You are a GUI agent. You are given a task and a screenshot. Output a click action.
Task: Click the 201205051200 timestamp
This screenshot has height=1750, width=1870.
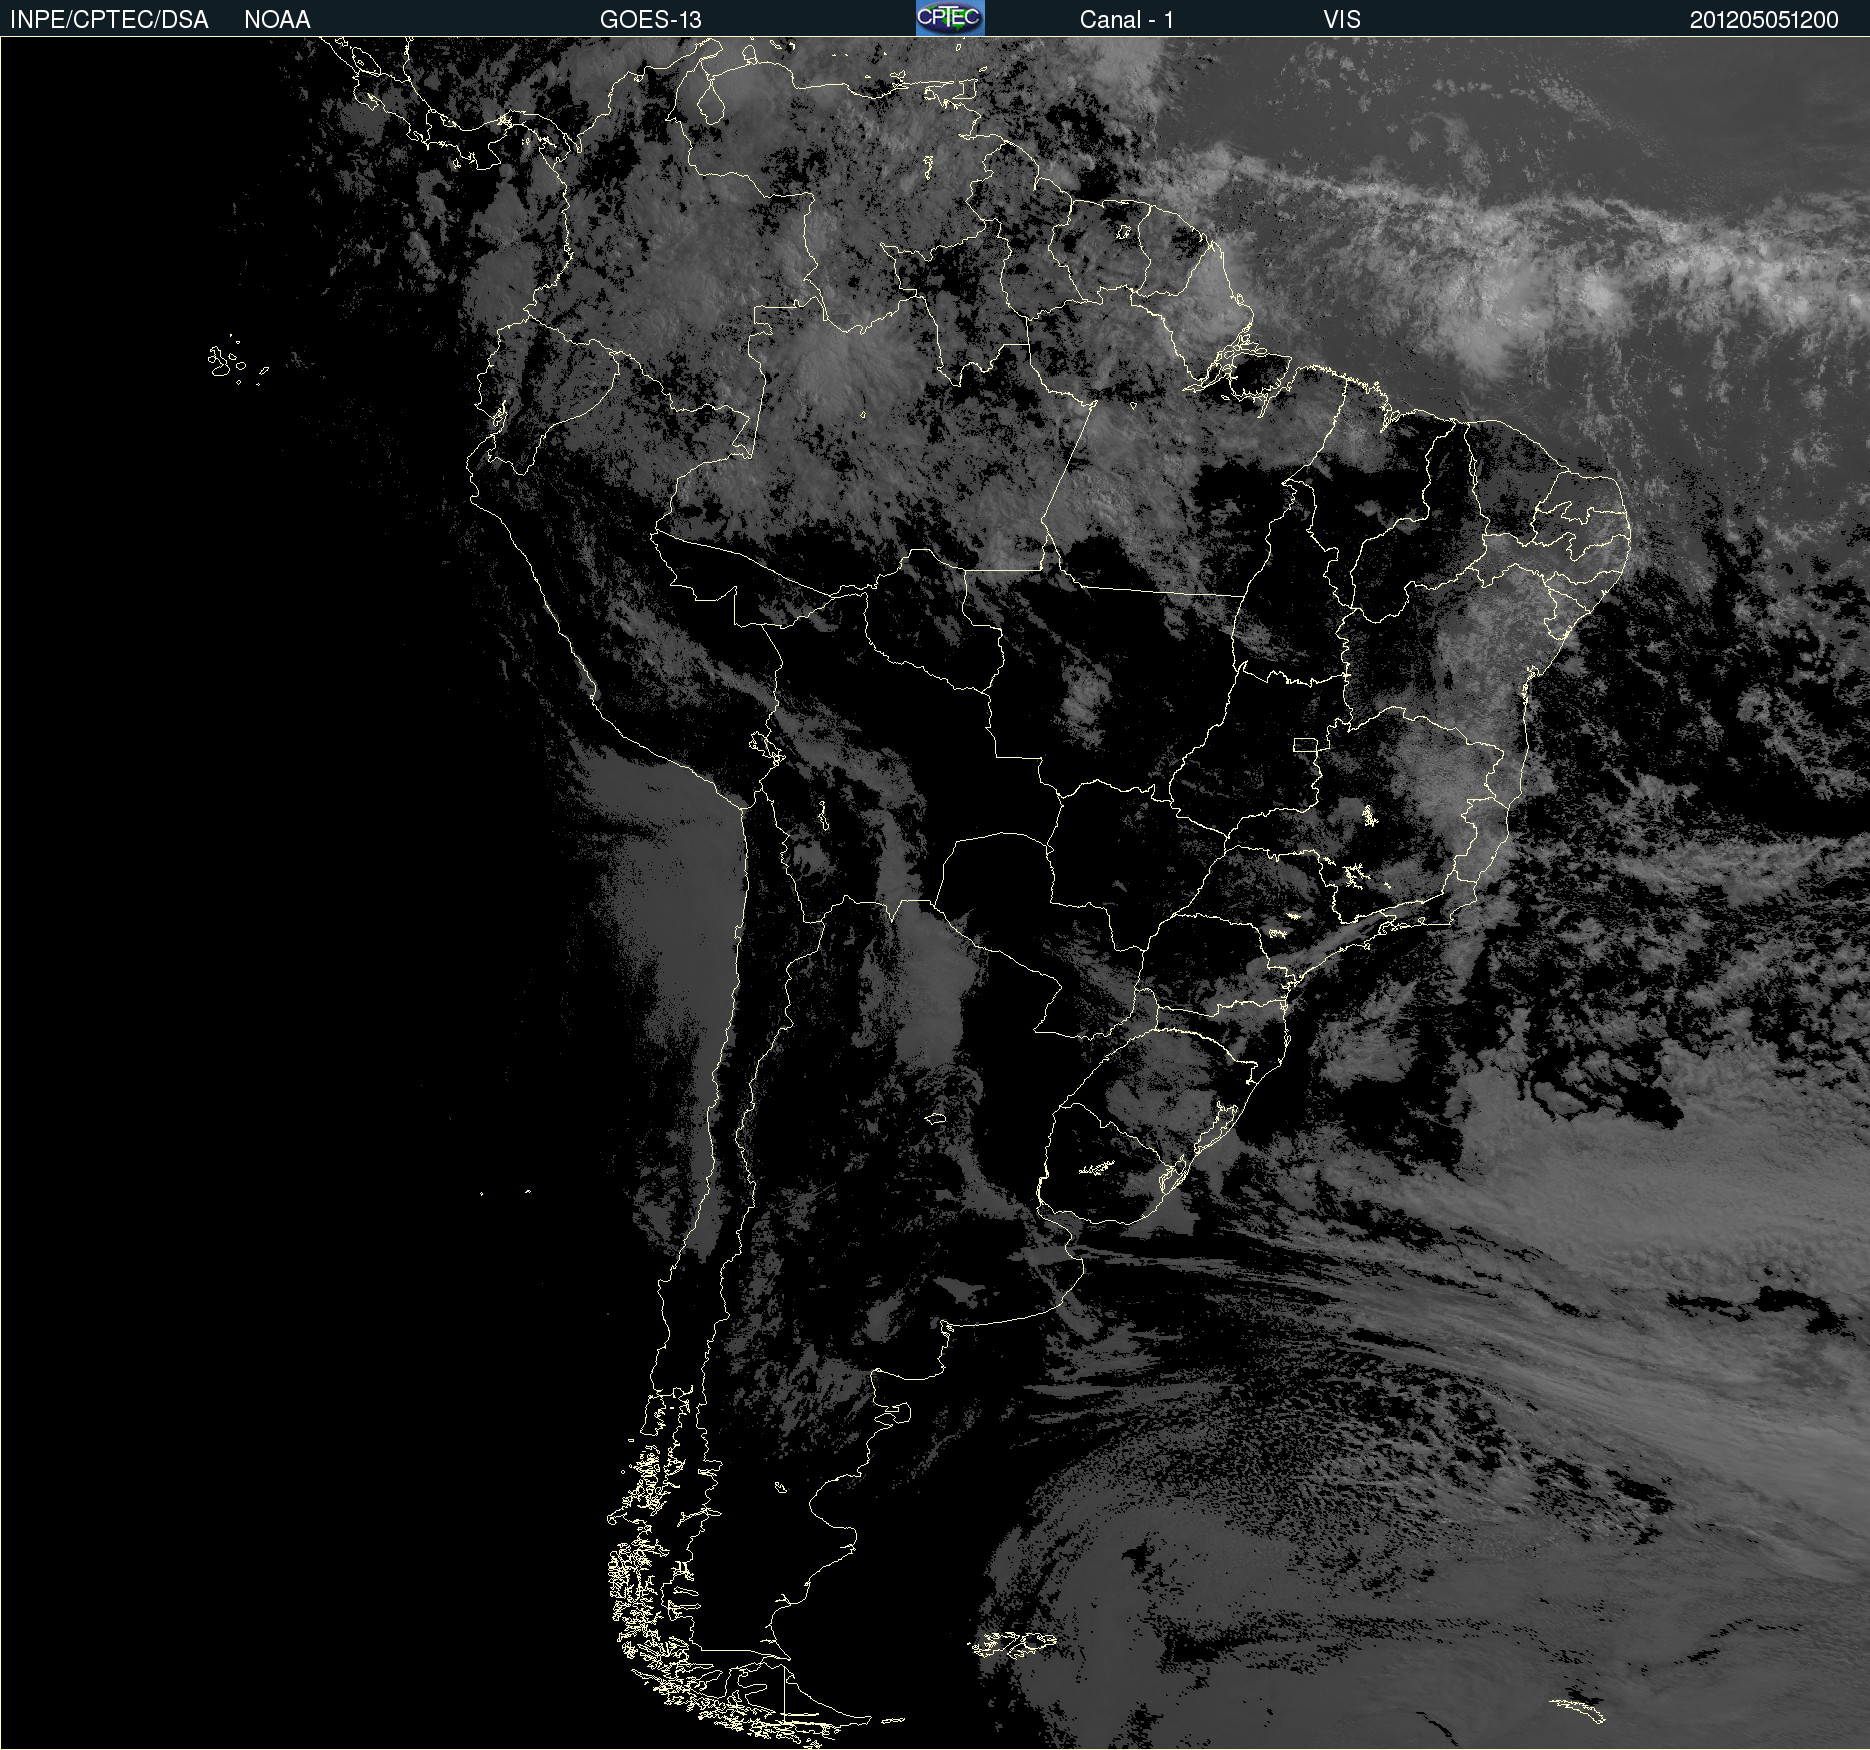(x=1764, y=20)
